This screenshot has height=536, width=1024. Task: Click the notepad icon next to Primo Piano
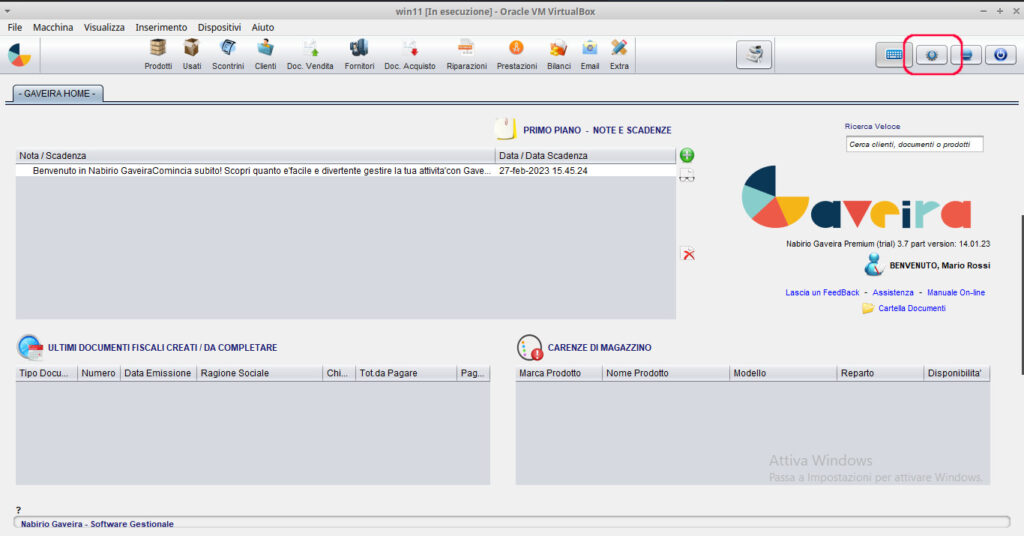point(505,129)
